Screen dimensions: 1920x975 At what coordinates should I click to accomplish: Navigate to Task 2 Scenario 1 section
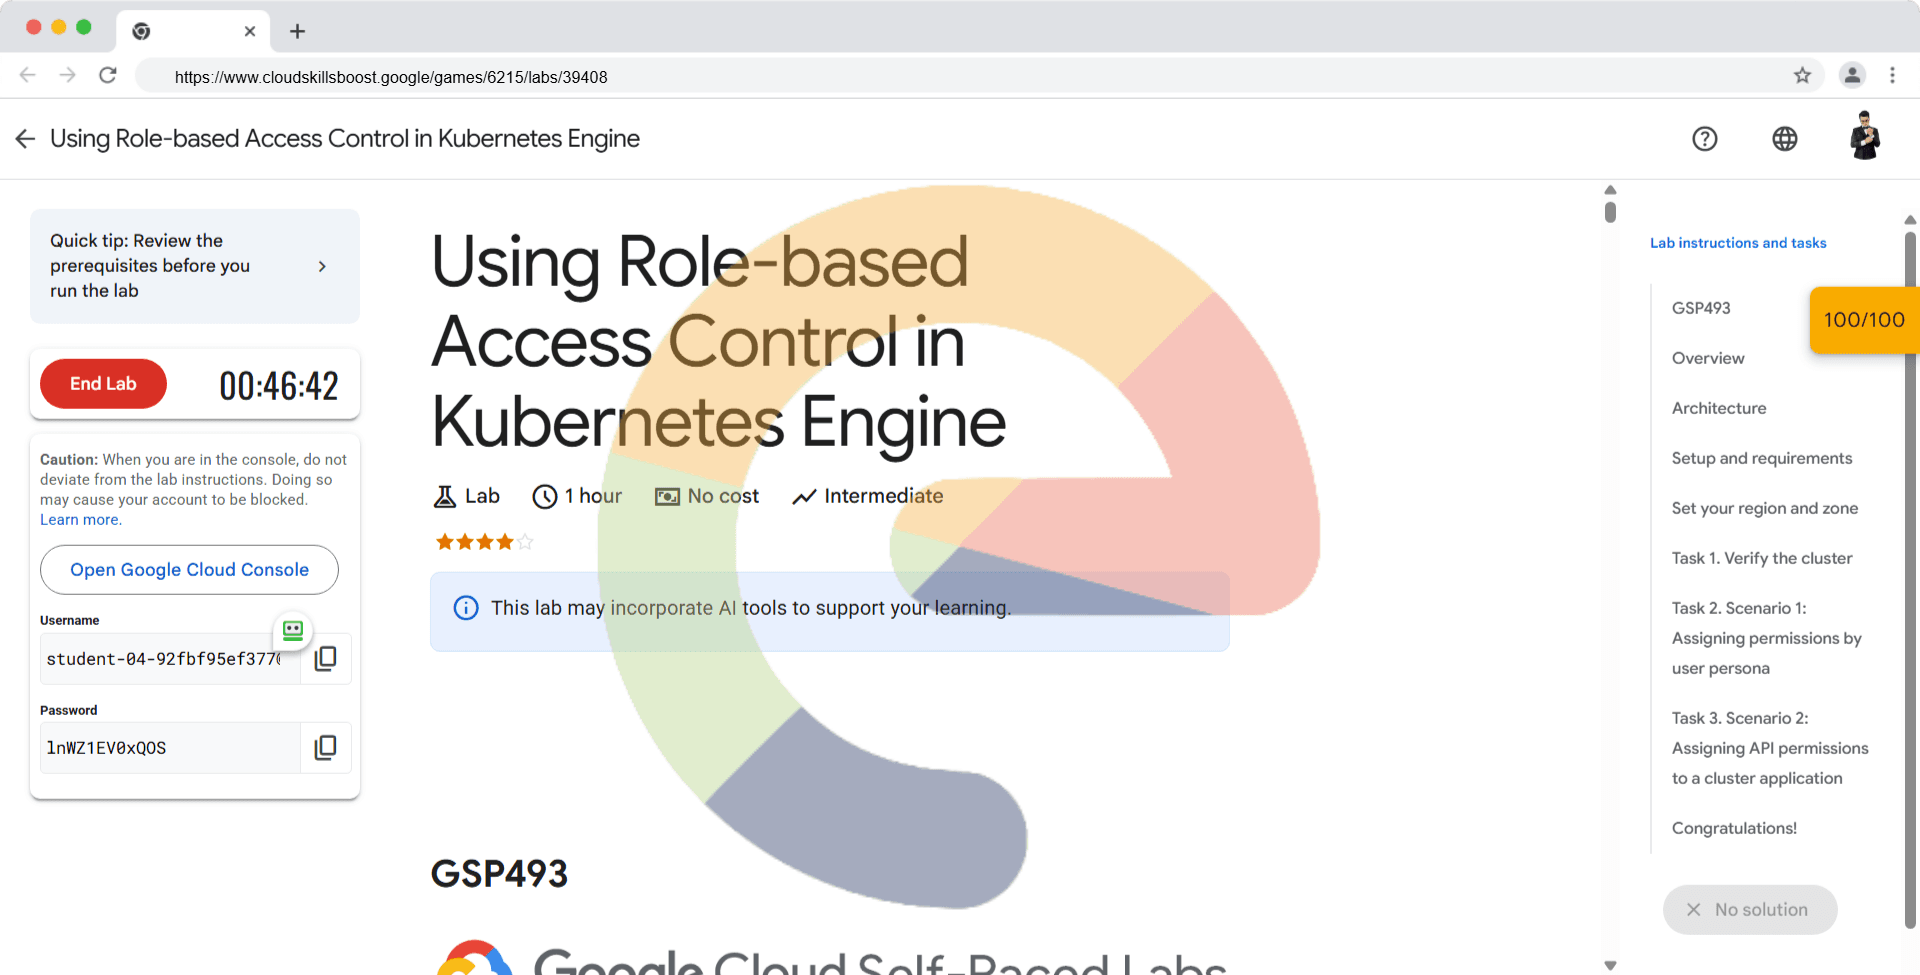point(1767,638)
